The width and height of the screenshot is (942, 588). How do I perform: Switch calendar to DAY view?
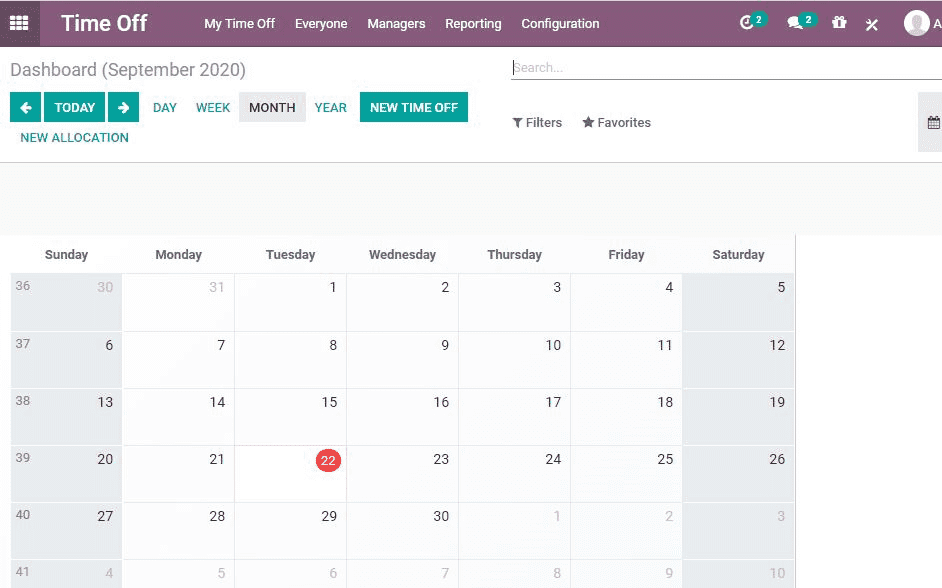(x=165, y=108)
